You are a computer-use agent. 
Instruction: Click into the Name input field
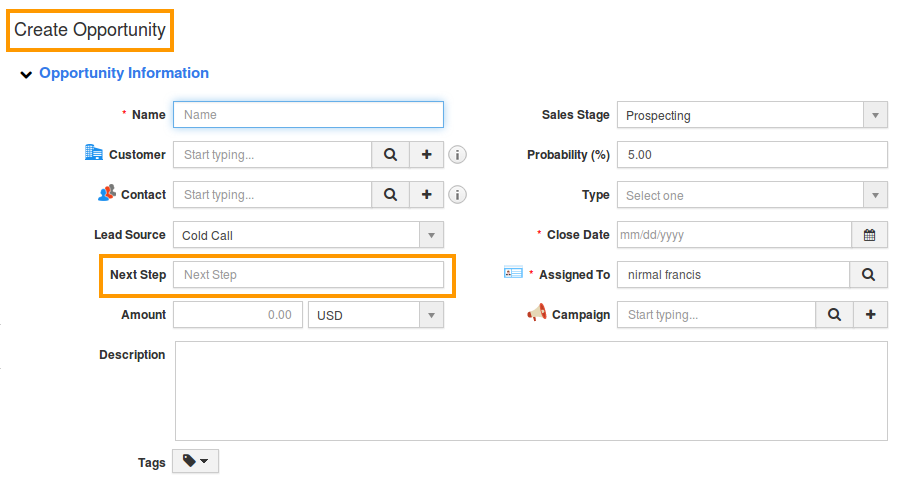pyautogui.click(x=308, y=115)
